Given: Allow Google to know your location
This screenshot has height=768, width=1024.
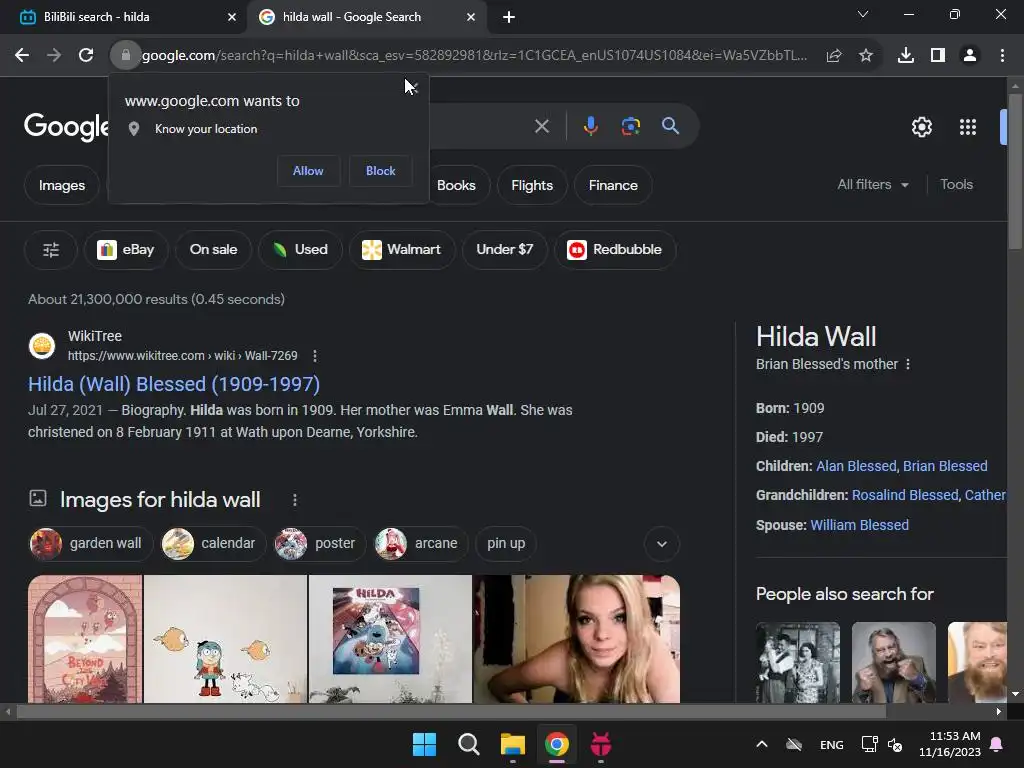Looking at the screenshot, I should [308, 171].
